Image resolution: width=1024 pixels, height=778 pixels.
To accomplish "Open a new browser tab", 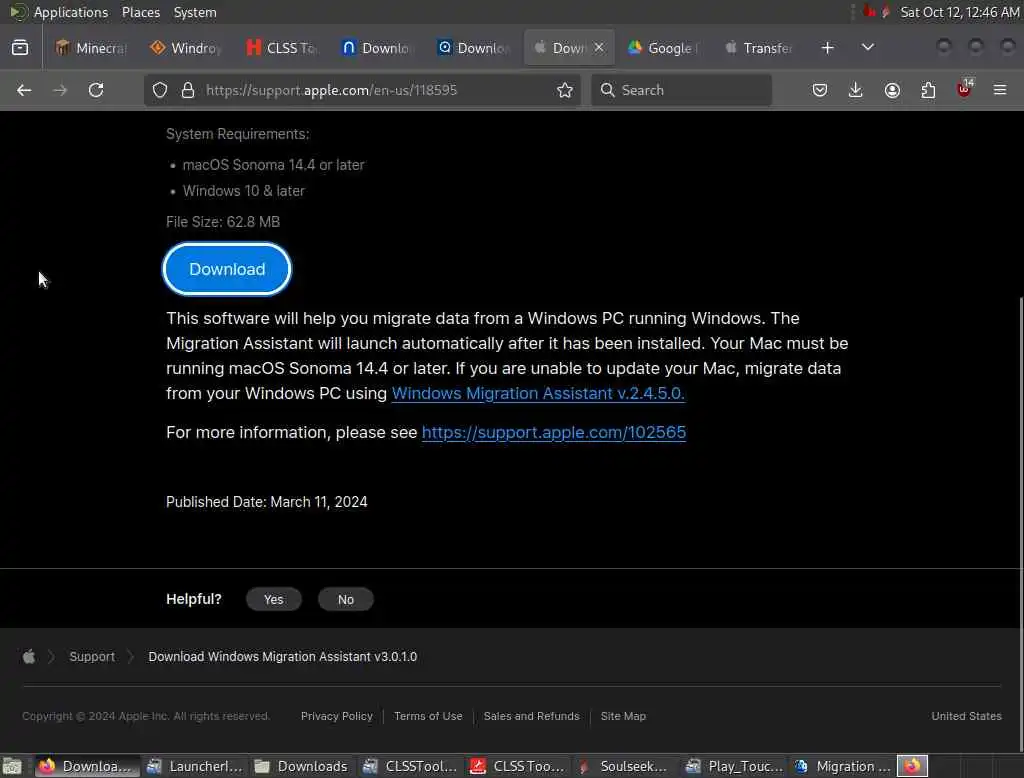I will pyautogui.click(x=827, y=48).
